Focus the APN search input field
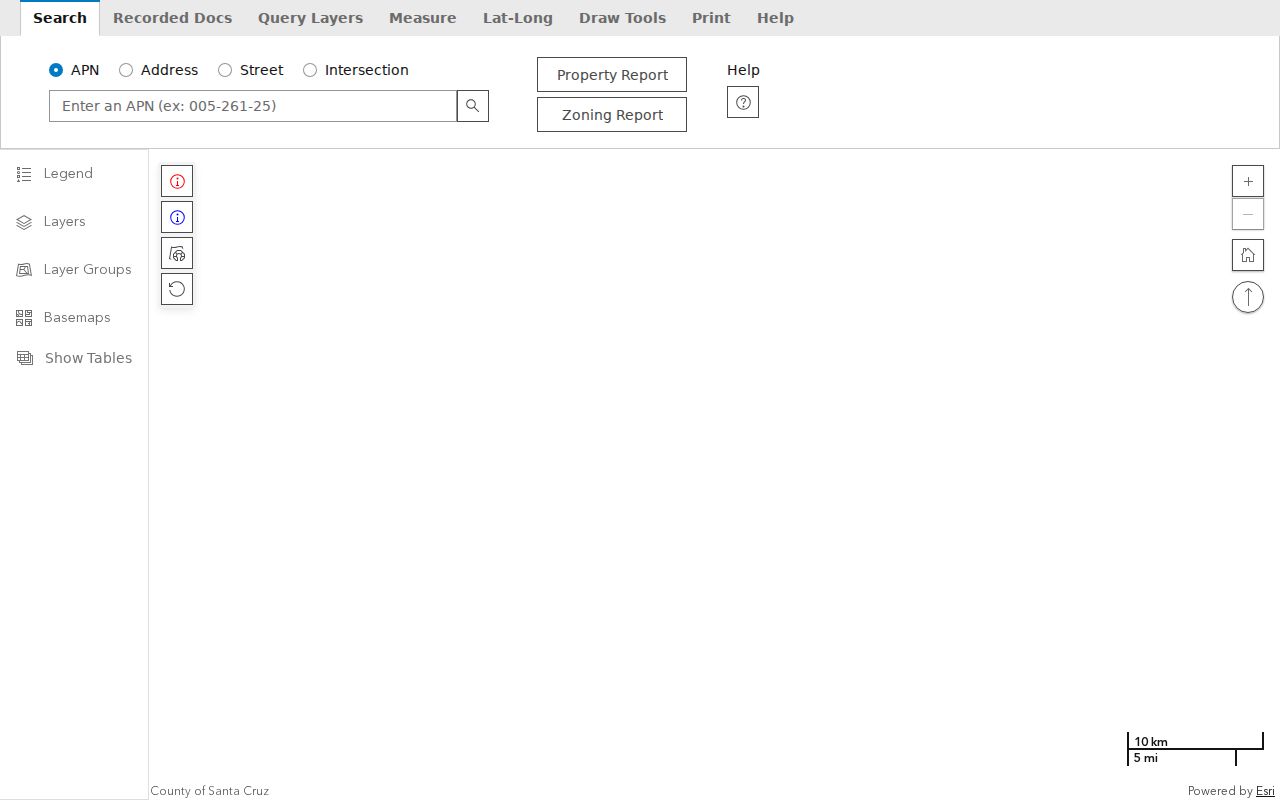Viewport: 1280px width, 800px height. tap(253, 106)
